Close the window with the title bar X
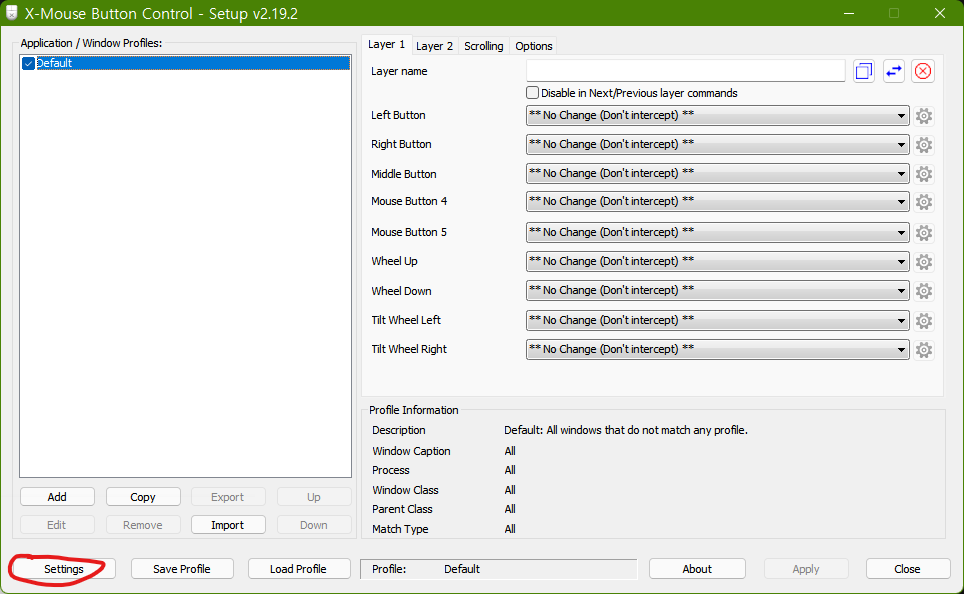 click(940, 13)
